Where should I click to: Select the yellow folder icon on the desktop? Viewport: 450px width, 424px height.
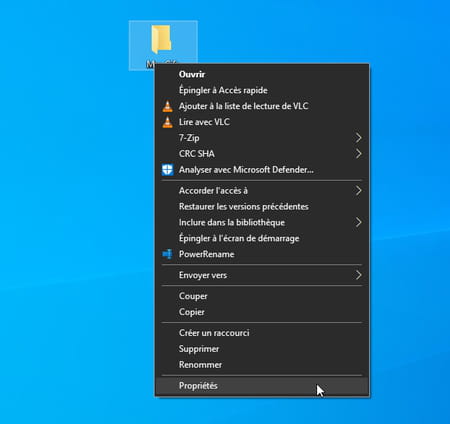click(x=162, y=39)
